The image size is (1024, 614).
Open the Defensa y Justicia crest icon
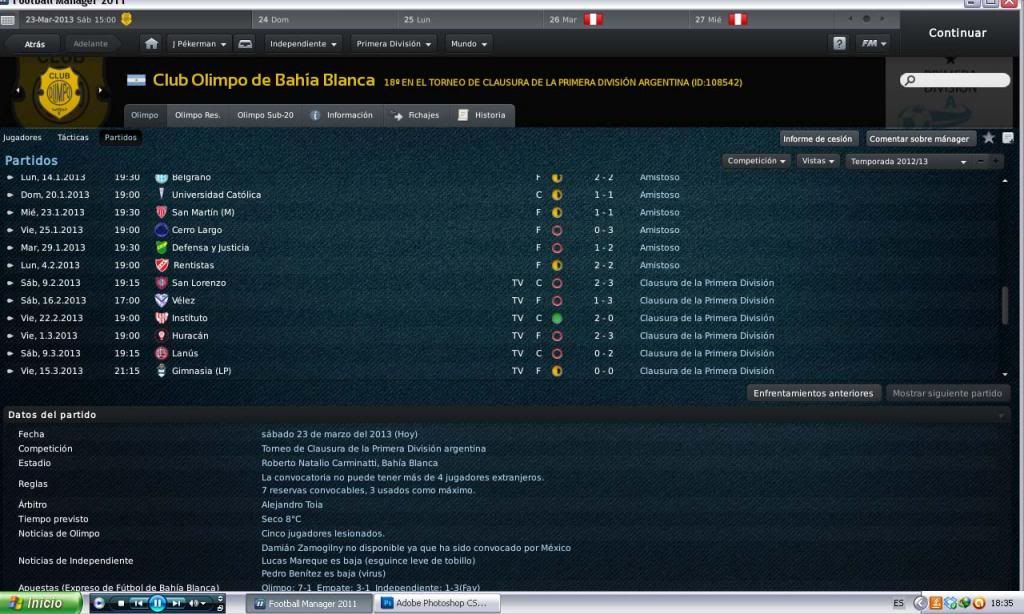coord(161,248)
